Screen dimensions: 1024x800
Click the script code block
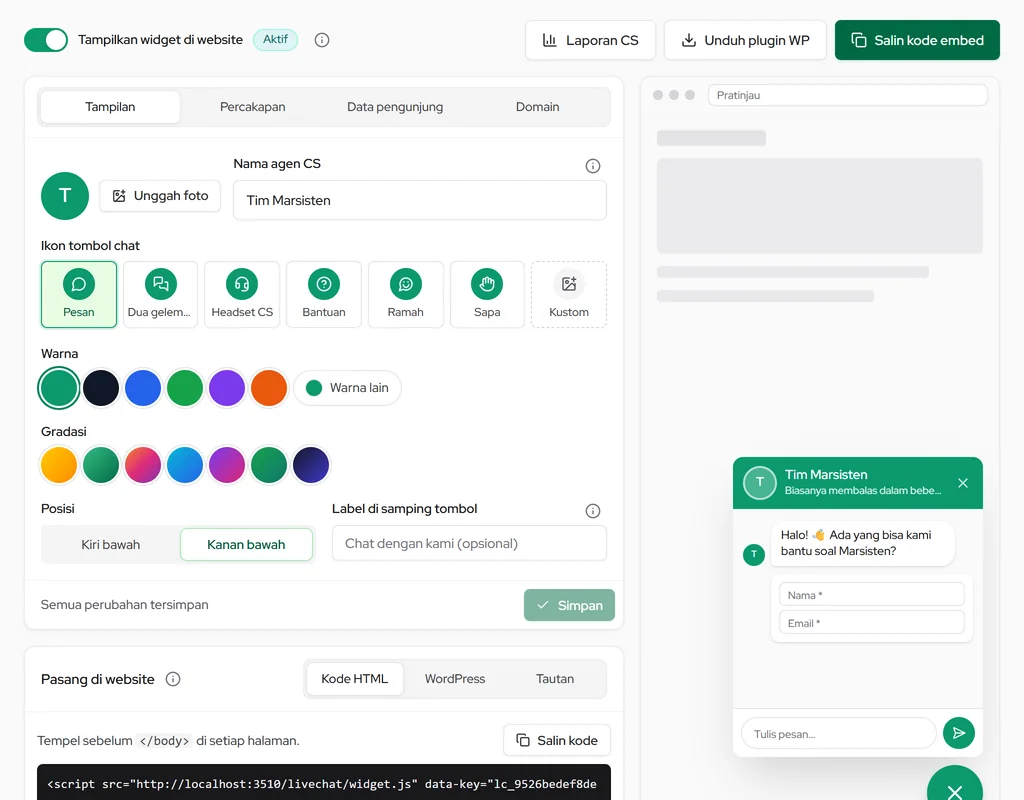tap(324, 783)
